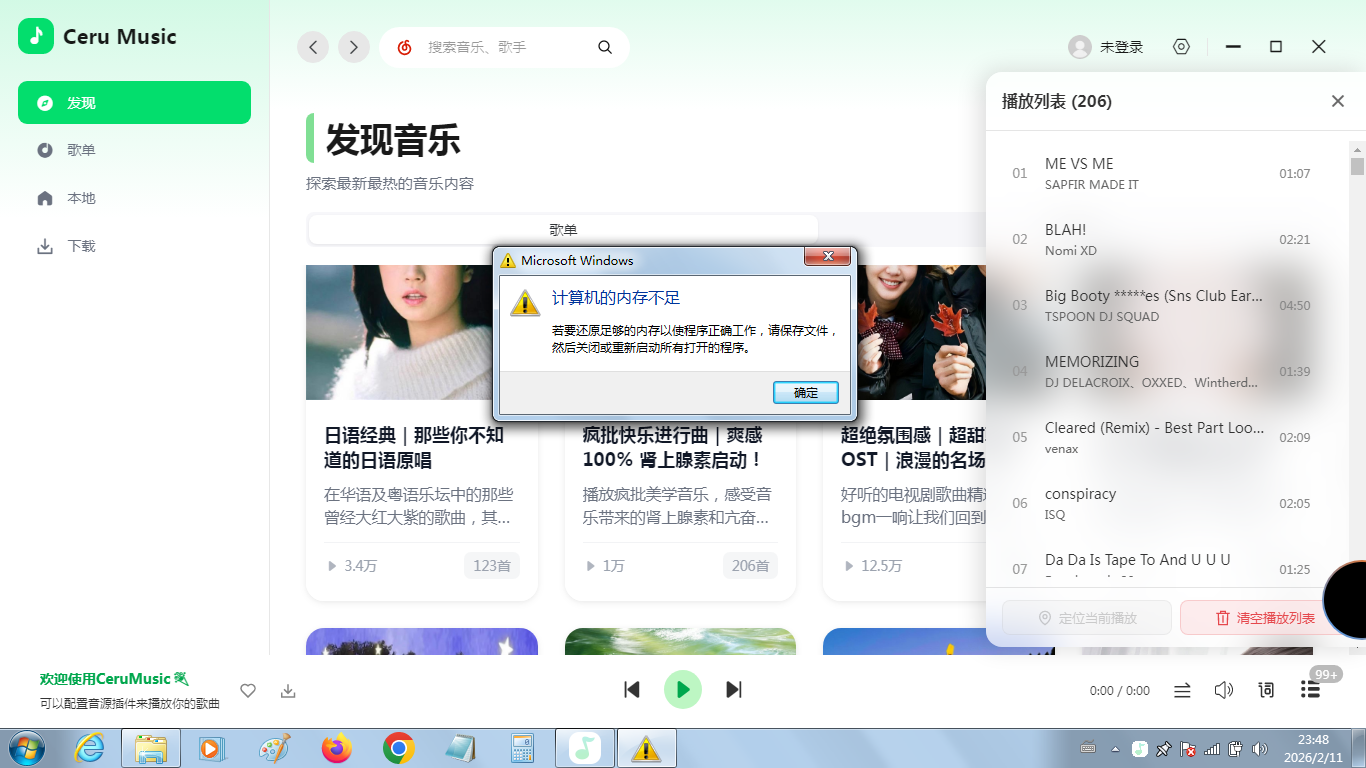Go to the previous track
Viewport: 1366px width, 768px height.
click(x=632, y=689)
